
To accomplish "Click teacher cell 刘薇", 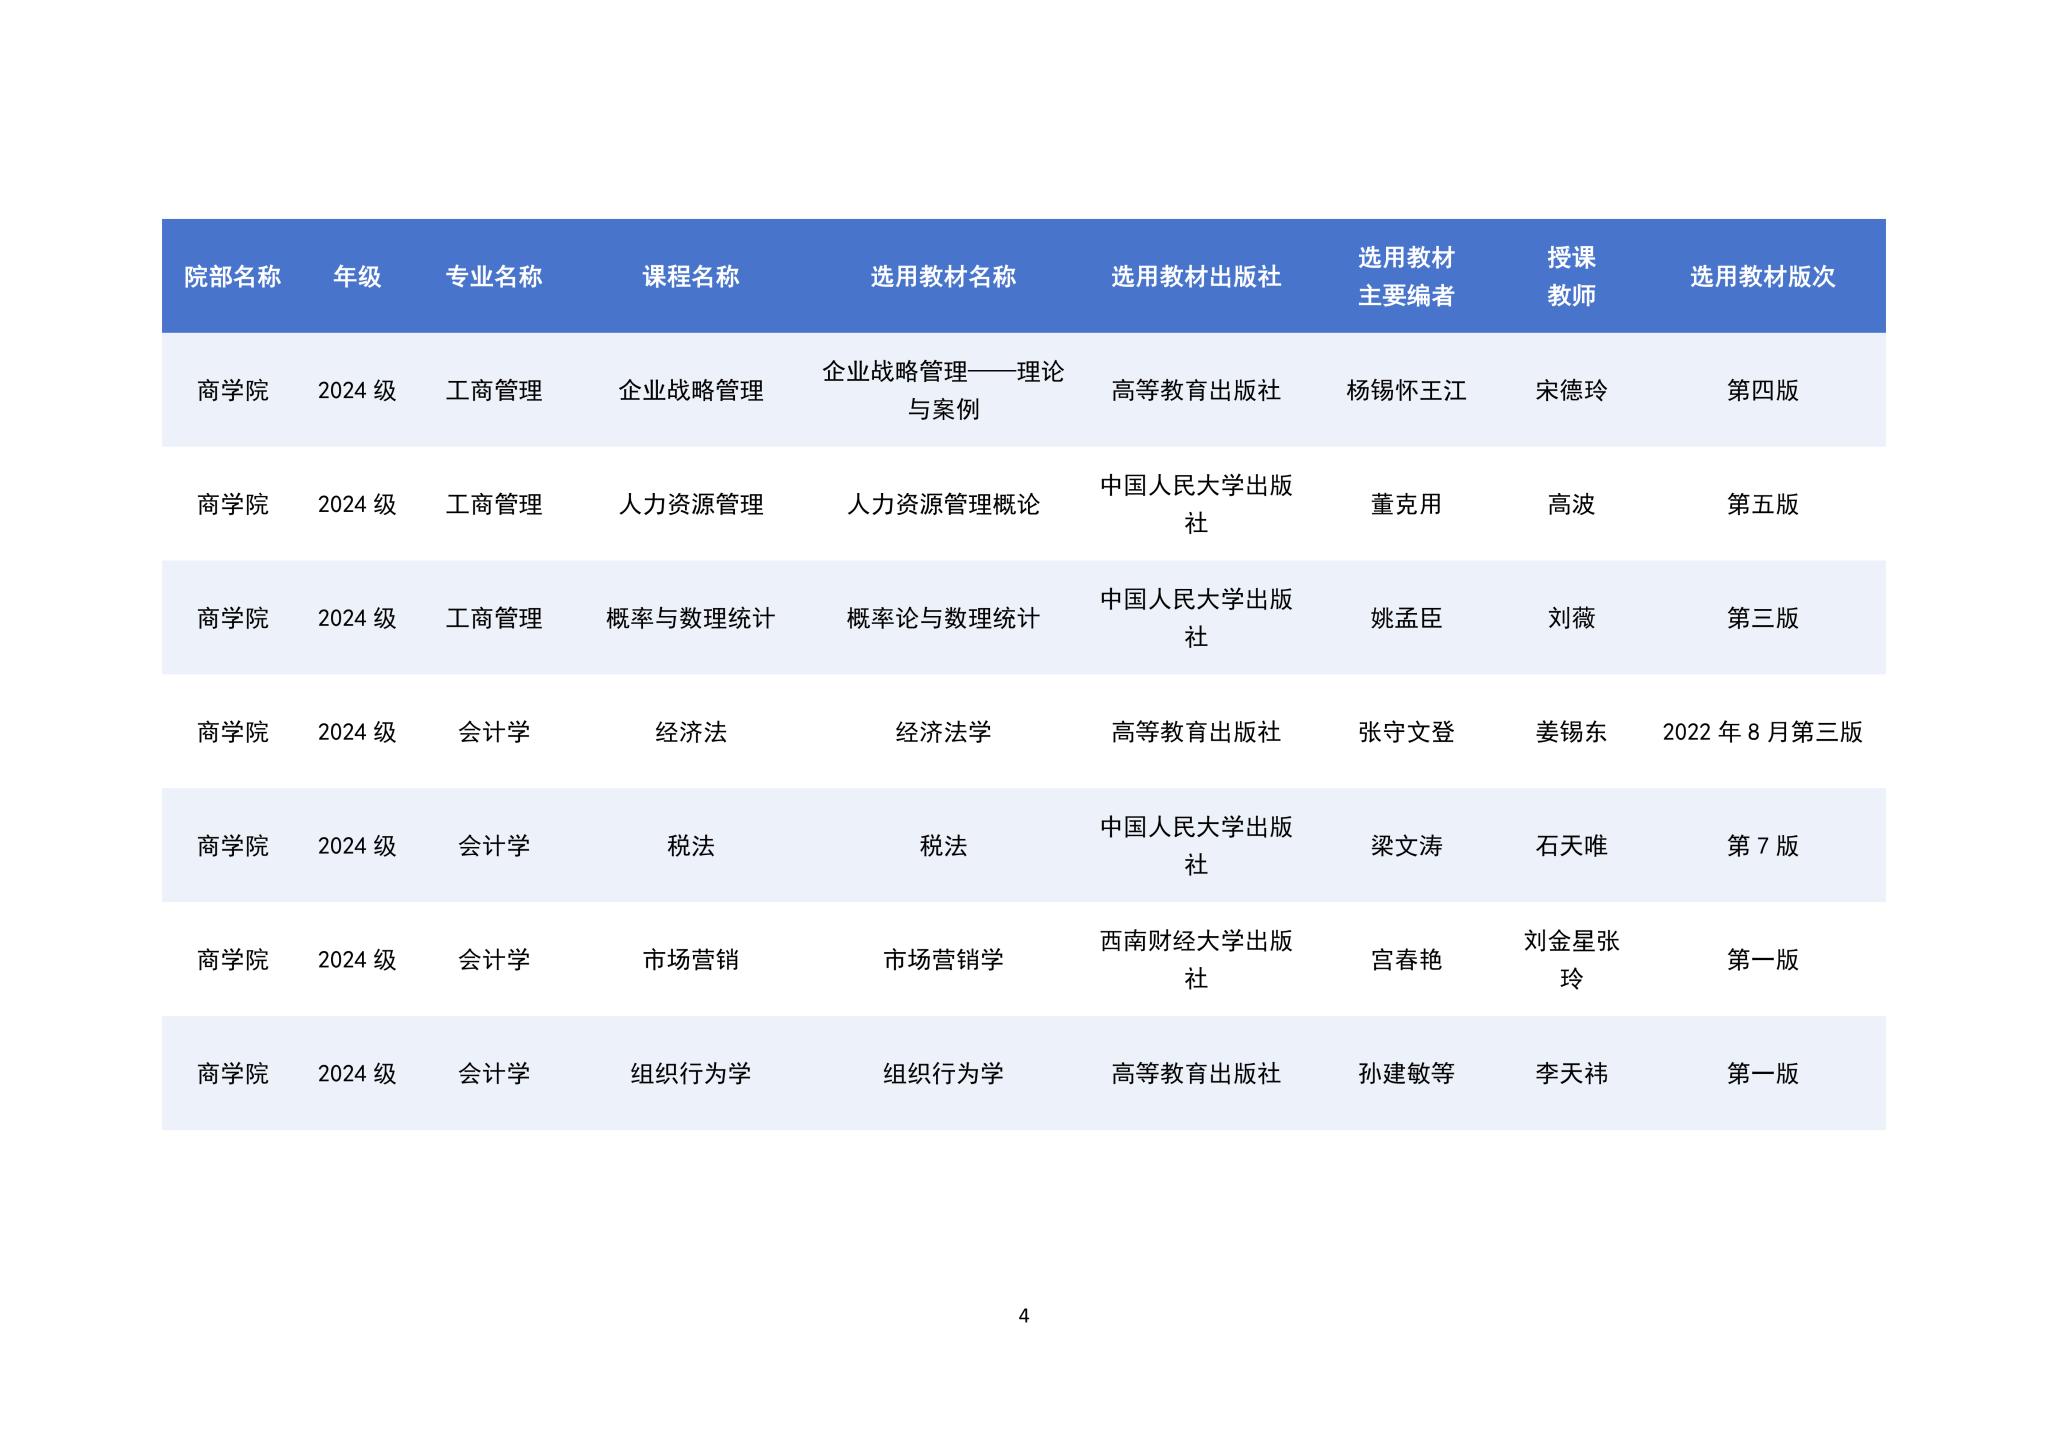I will pos(1571,619).
